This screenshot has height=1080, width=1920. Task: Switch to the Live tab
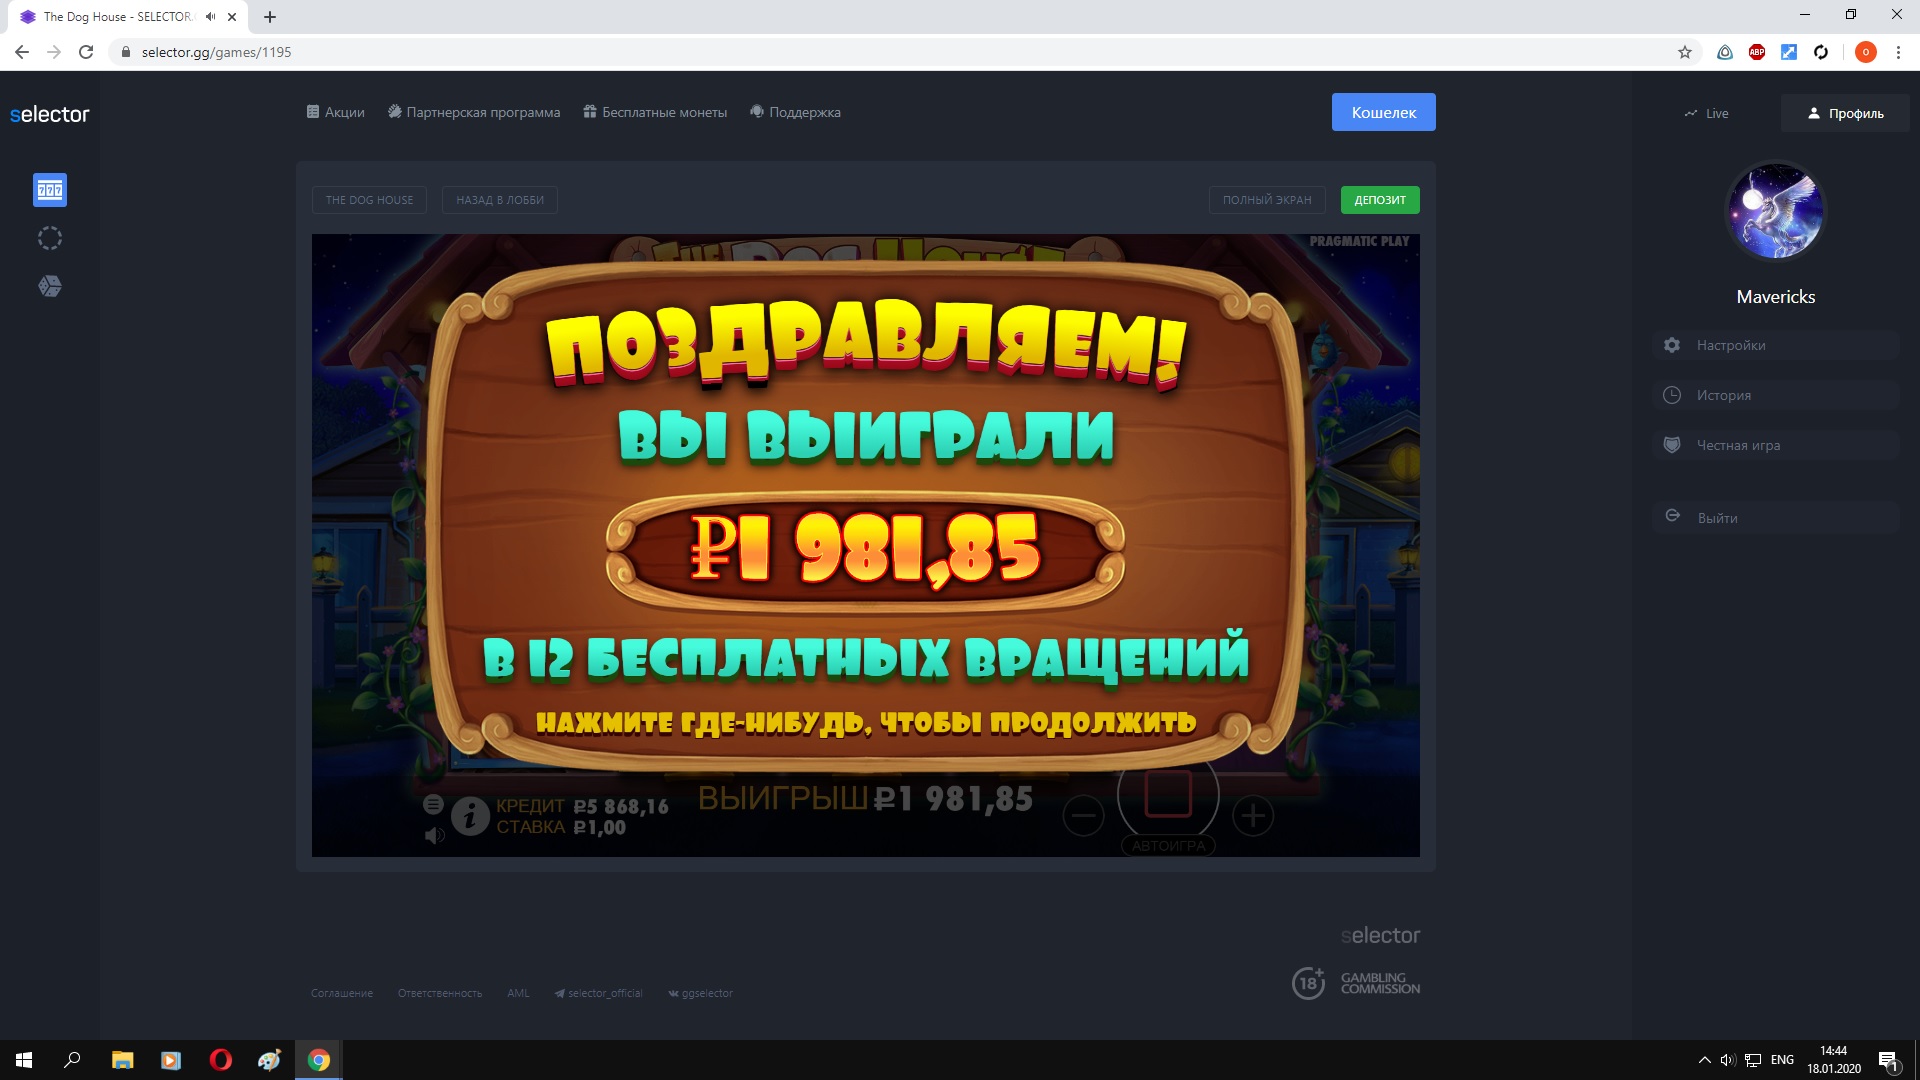pyautogui.click(x=1706, y=113)
